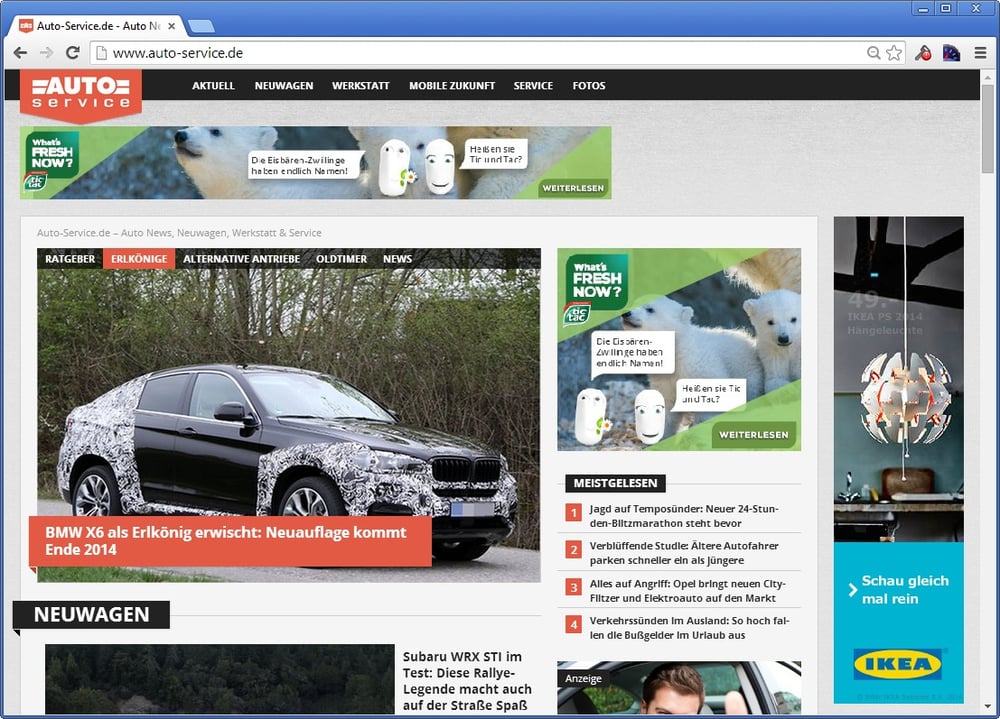The height and width of the screenshot is (719, 1000).
Task: Open a new tab with the new-tab button
Action: tap(202, 26)
